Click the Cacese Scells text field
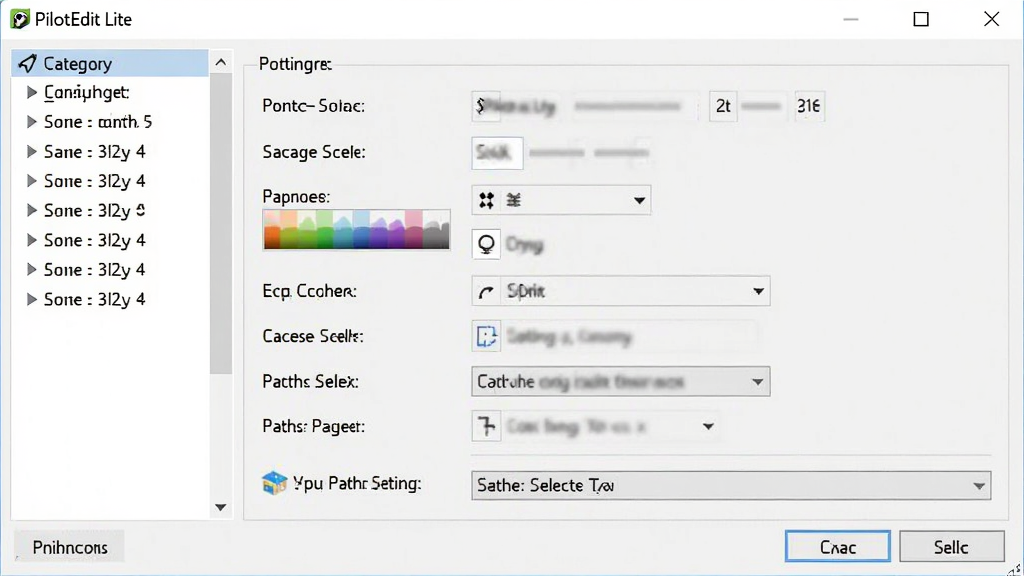1024x576 pixels. (629, 336)
